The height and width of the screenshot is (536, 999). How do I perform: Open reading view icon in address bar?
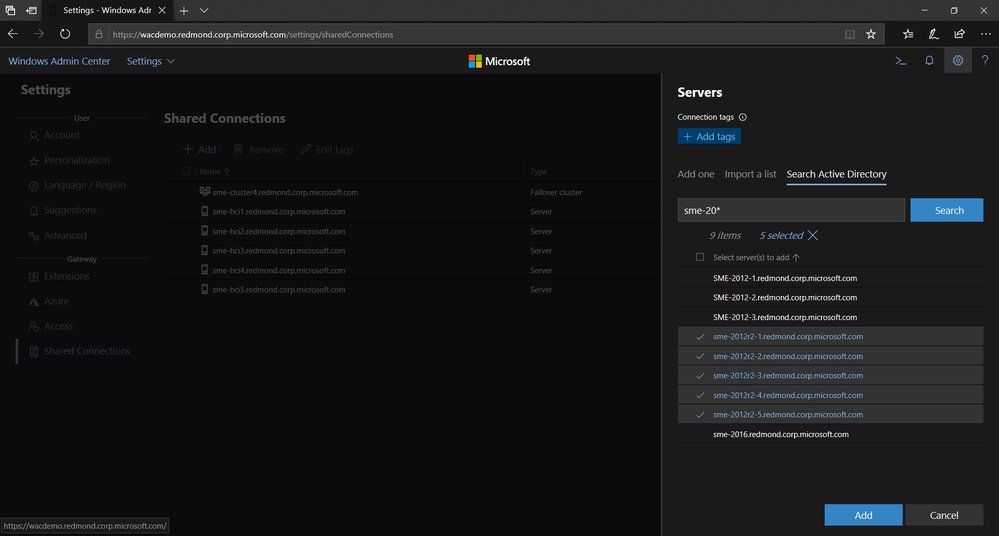[849, 34]
